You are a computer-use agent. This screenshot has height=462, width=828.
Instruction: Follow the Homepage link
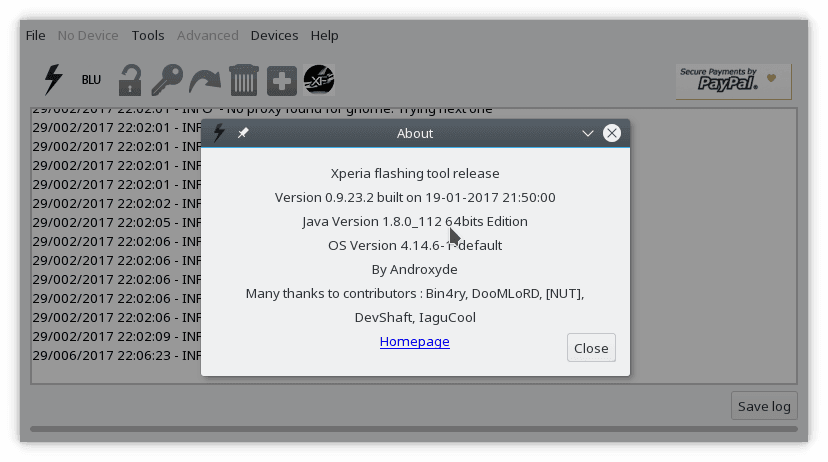[x=415, y=342]
